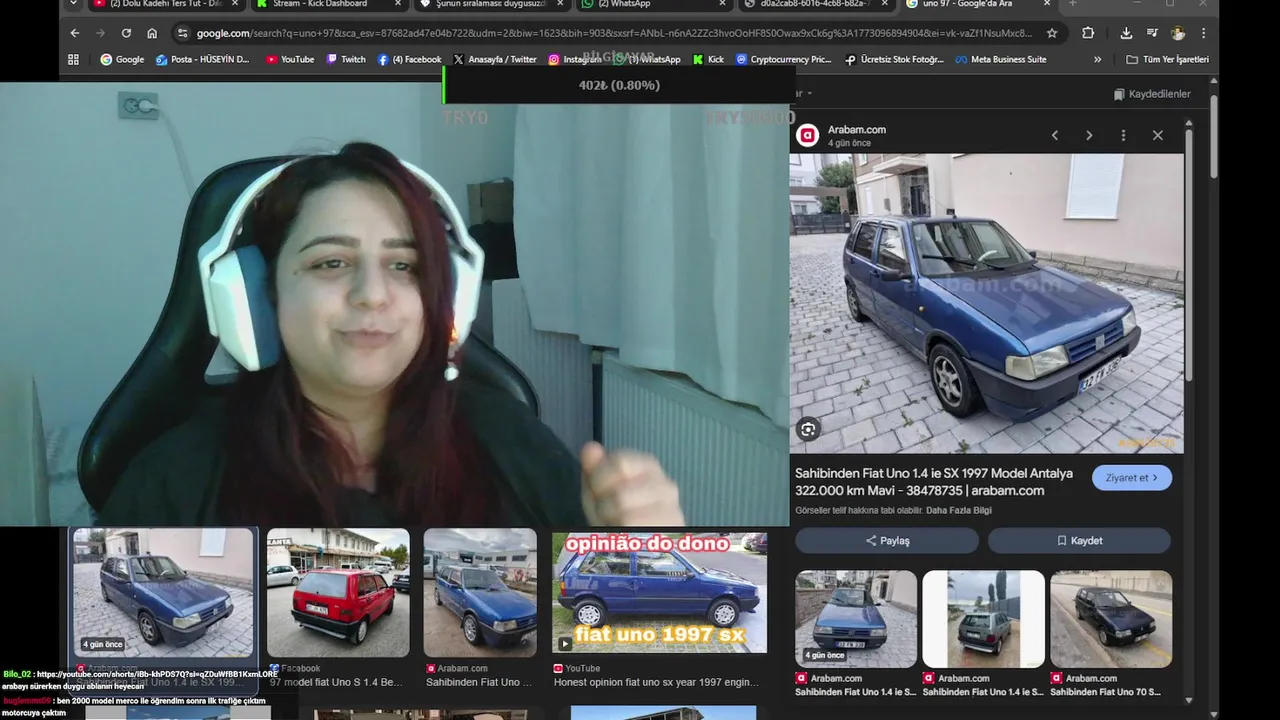This screenshot has height=720, width=1280.
Task: Expand hidden bookmarks with the chevron
Action: [x=1097, y=60]
